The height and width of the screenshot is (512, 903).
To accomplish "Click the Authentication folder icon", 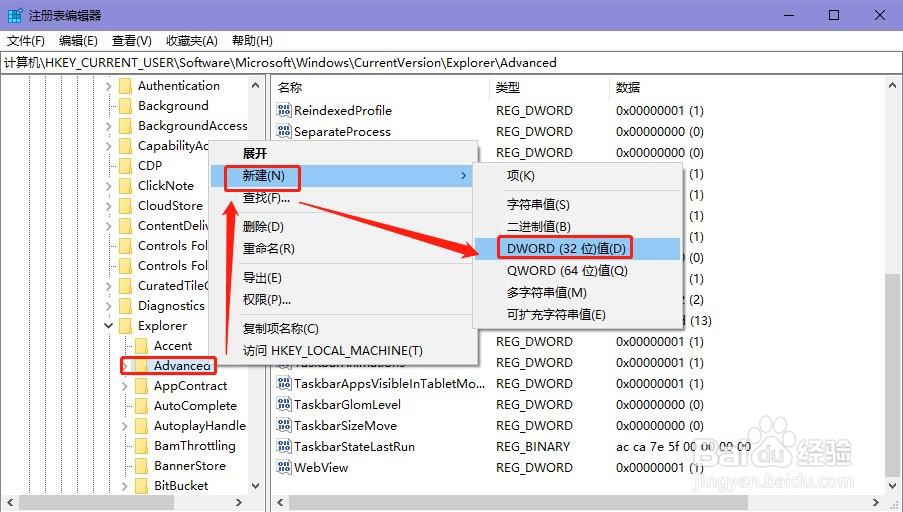I will pyautogui.click(x=125, y=86).
